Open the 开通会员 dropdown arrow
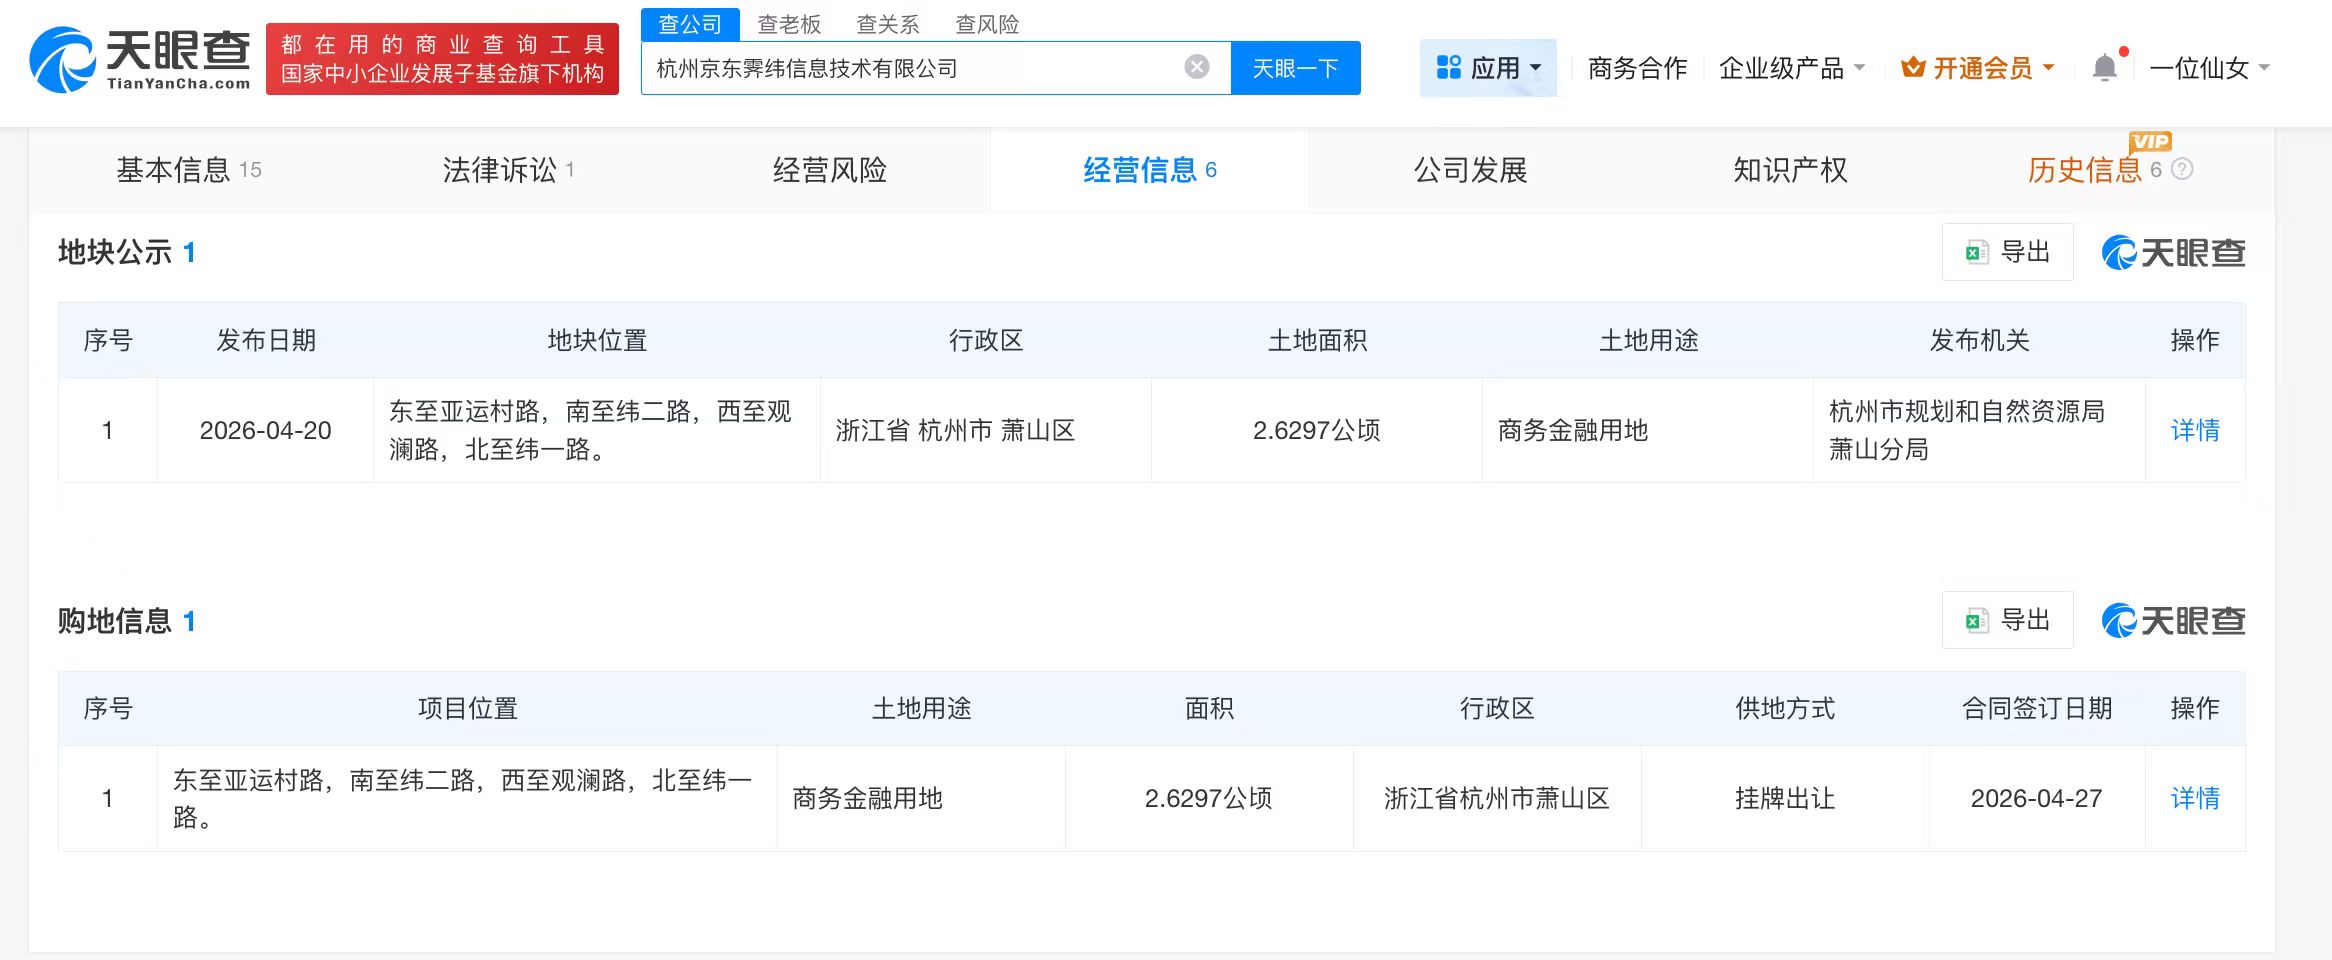The width and height of the screenshot is (2332, 960). [x=2048, y=68]
